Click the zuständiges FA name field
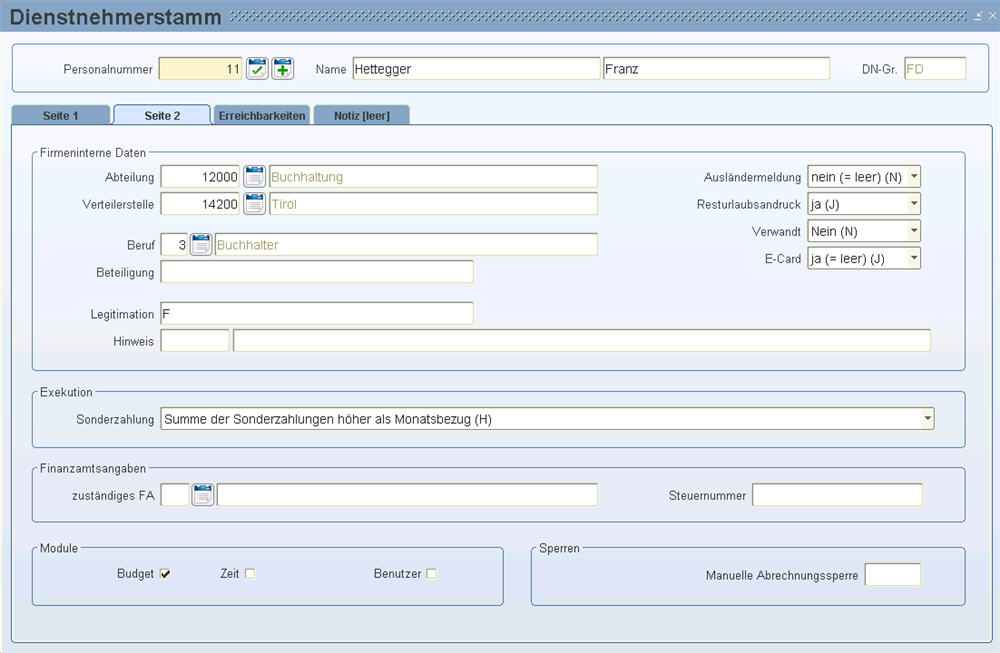The height and width of the screenshot is (653, 1000). tap(407, 495)
